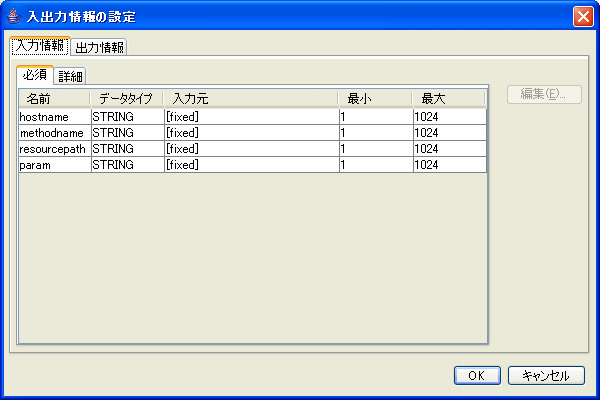Switch to the 入力情報 tab
This screenshot has height=400, width=600.
coord(40,46)
